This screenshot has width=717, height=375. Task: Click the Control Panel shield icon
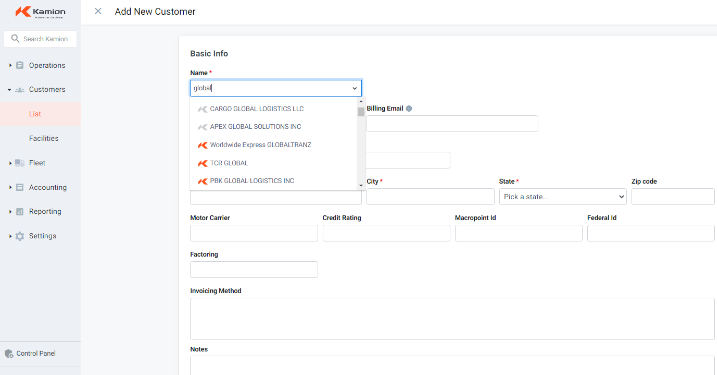(x=9, y=354)
